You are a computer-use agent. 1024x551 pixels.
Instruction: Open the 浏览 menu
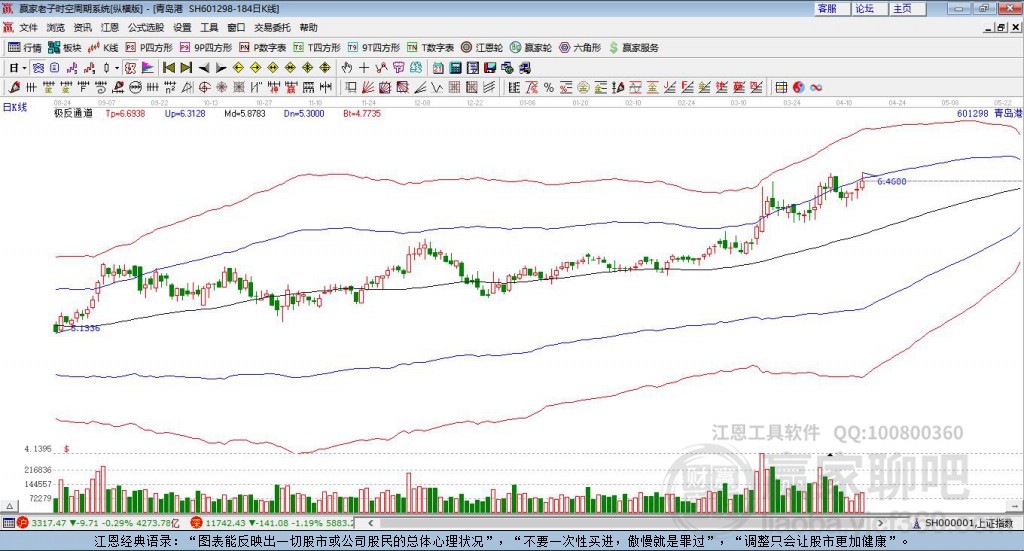pos(56,27)
